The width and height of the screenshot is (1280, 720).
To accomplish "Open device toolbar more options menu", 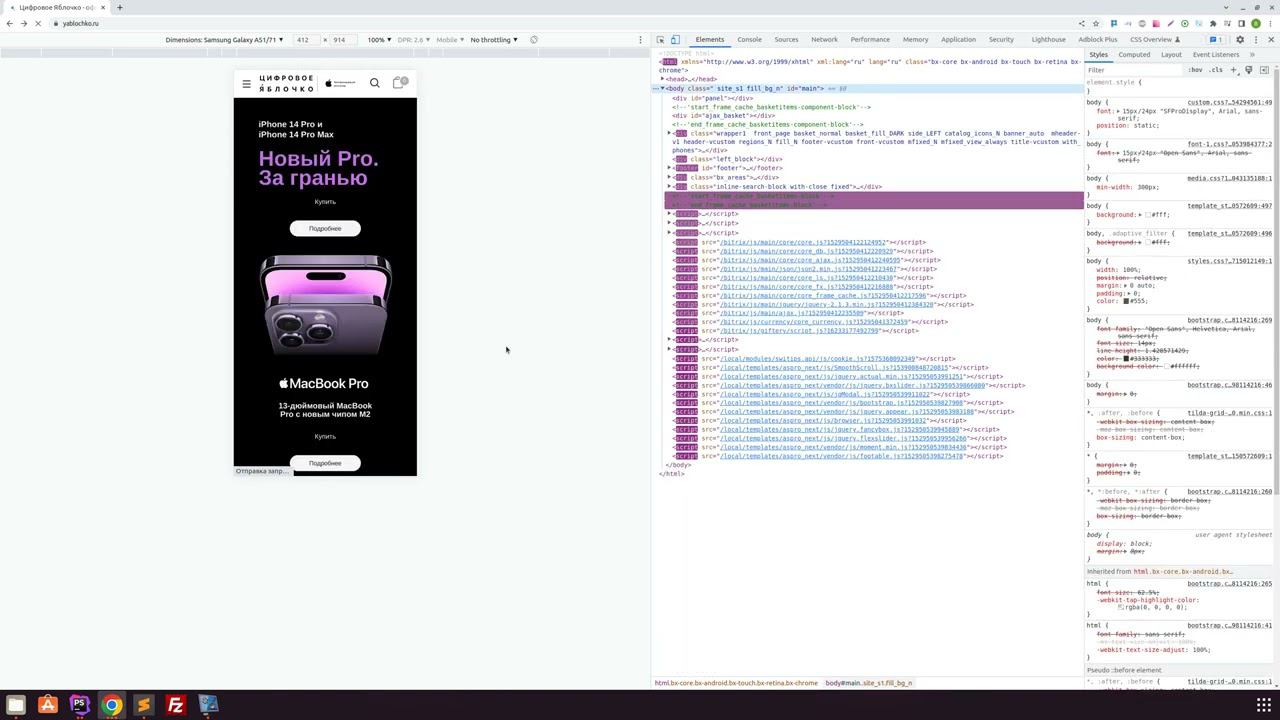I will [640, 40].
